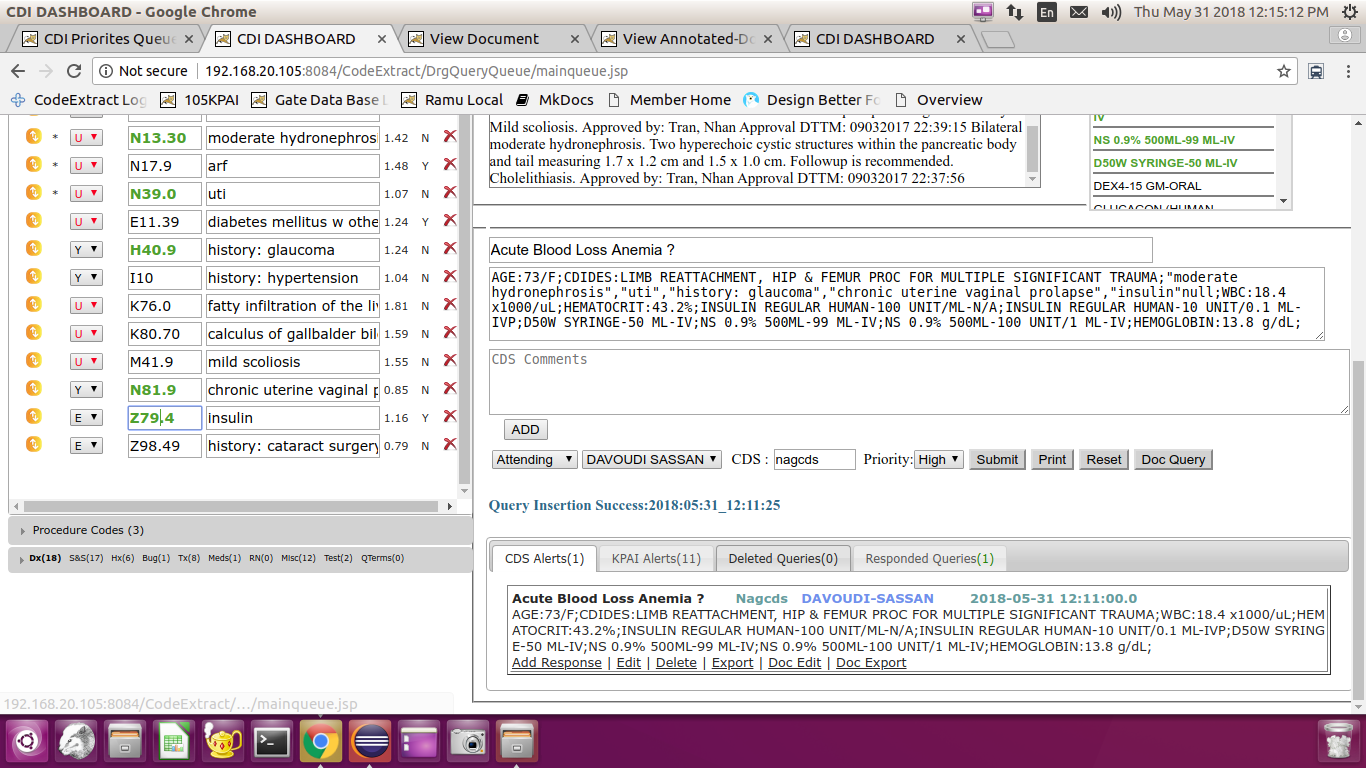Focus the CDS Comments text area
The width and height of the screenshot is (1366, 768).
918,381
